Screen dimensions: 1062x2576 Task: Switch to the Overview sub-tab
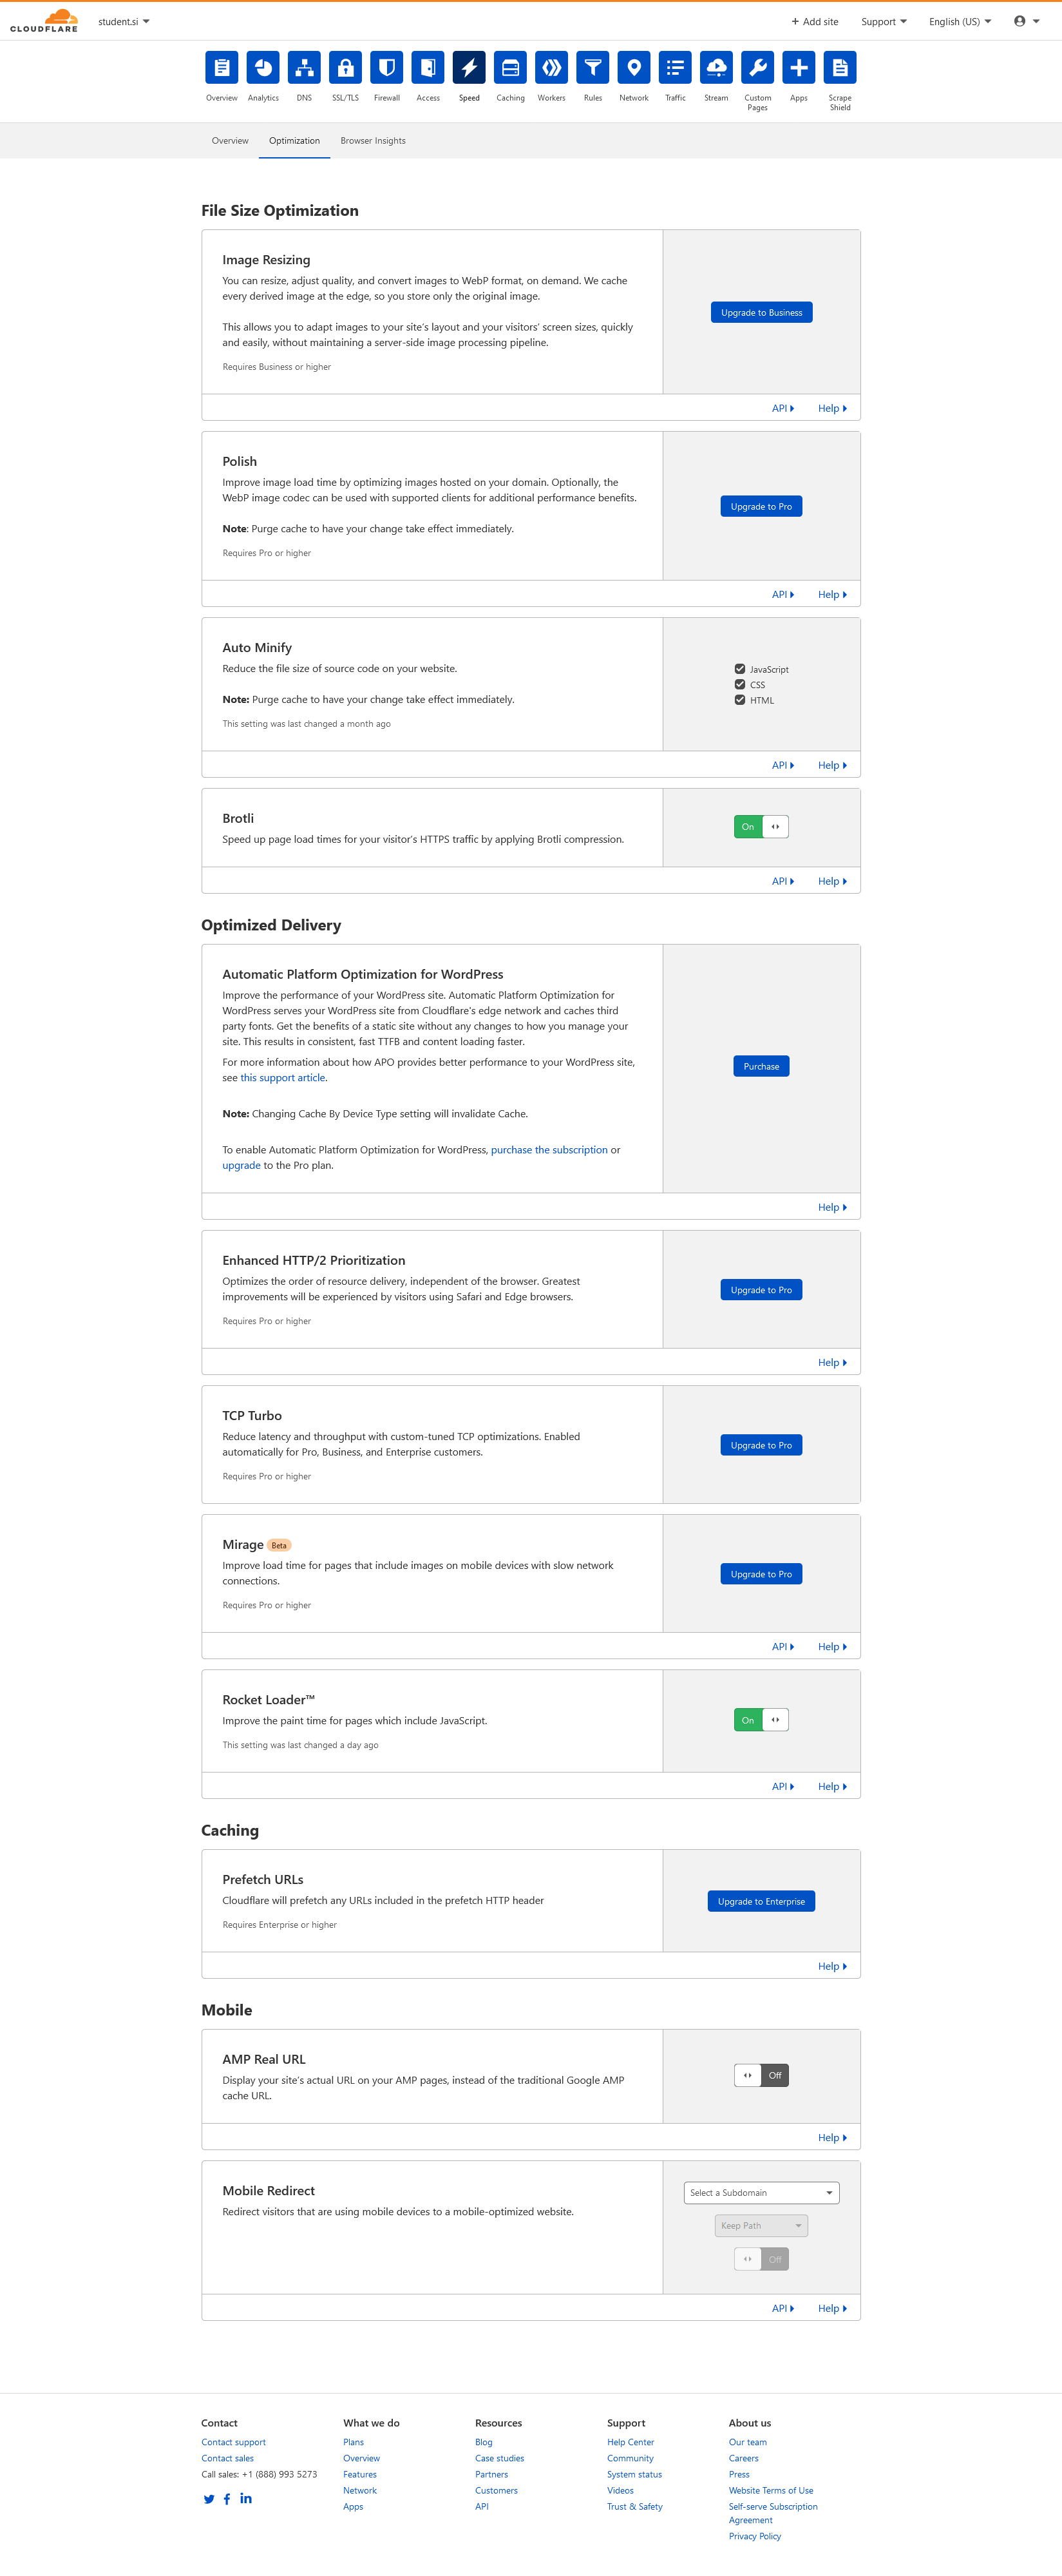230,141
